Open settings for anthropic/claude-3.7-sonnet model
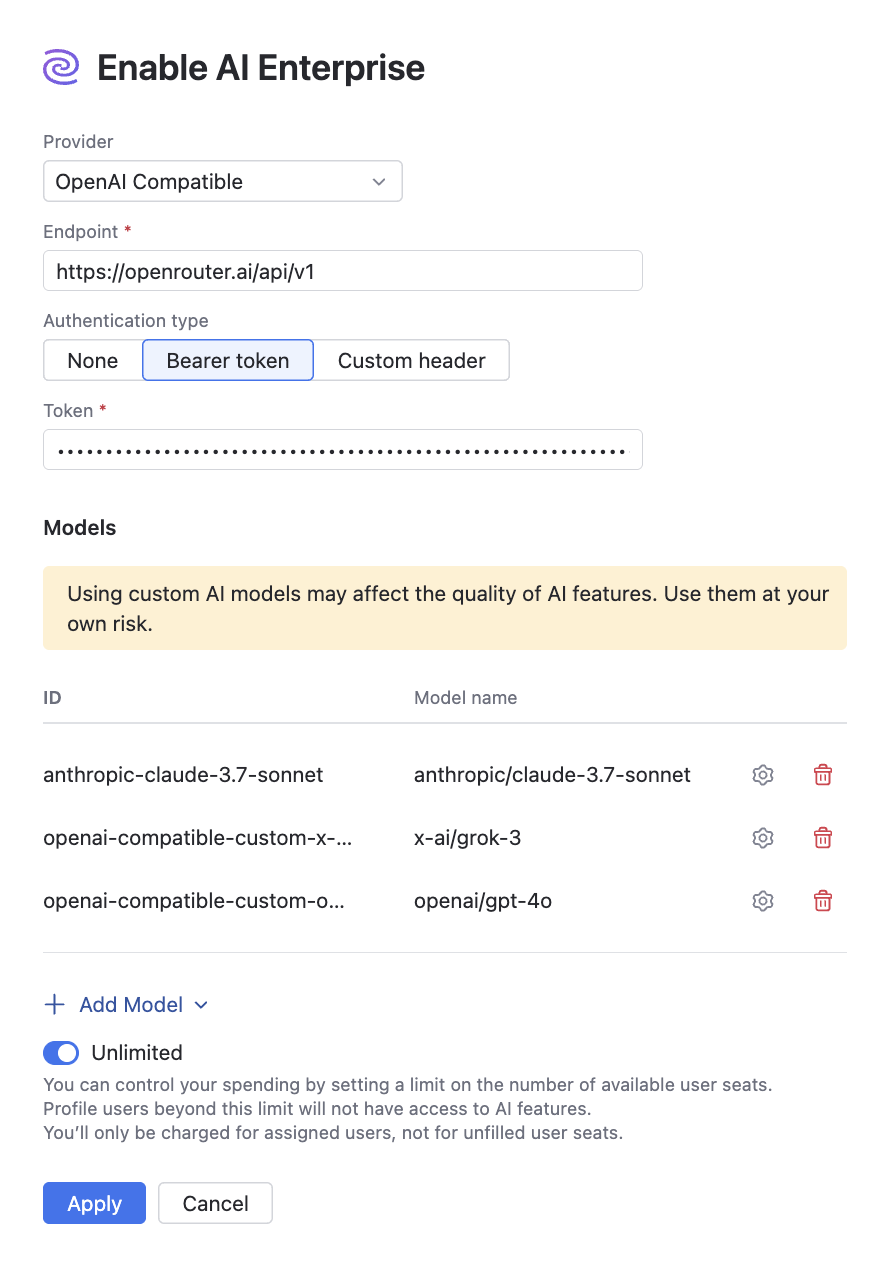The width and height of the screenshot is (892, 1270). click(762, 774)
